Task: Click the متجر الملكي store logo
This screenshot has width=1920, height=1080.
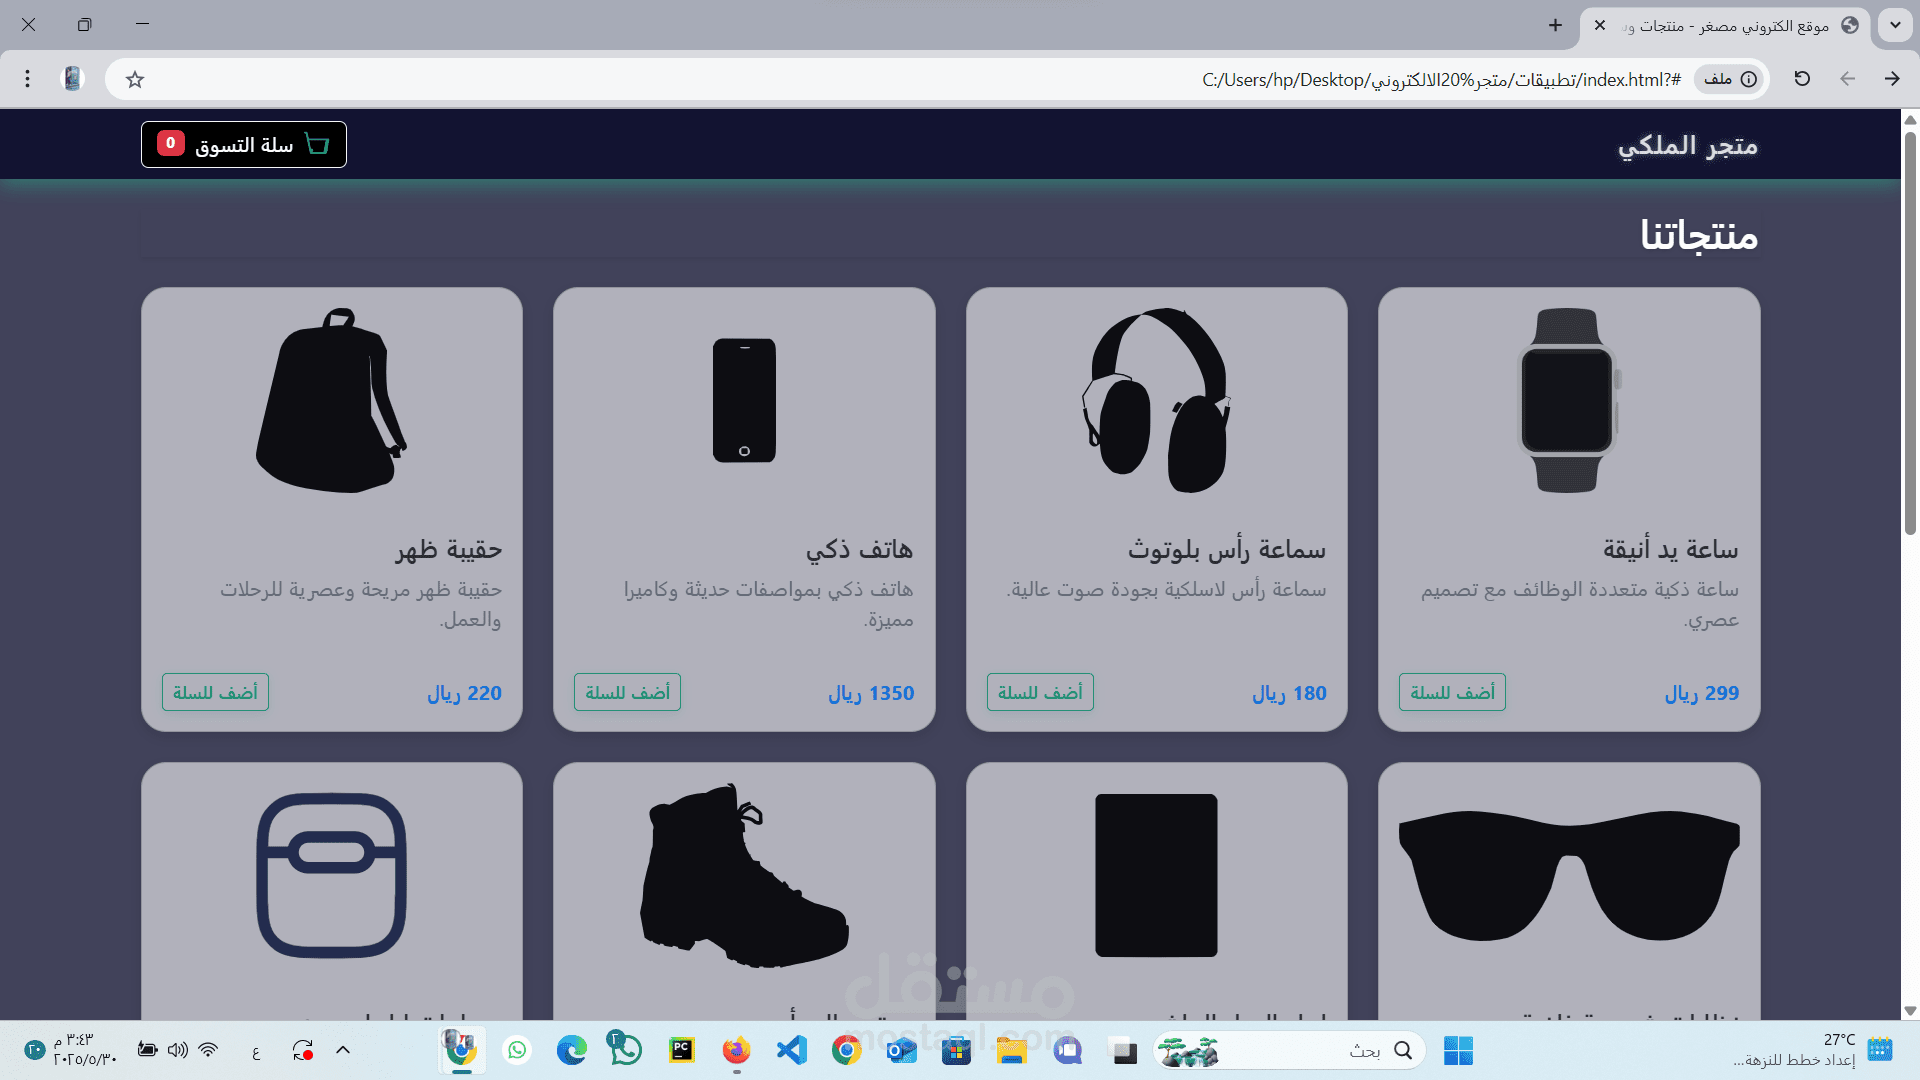Action: pyautogui.click(x=1687, y=145)
